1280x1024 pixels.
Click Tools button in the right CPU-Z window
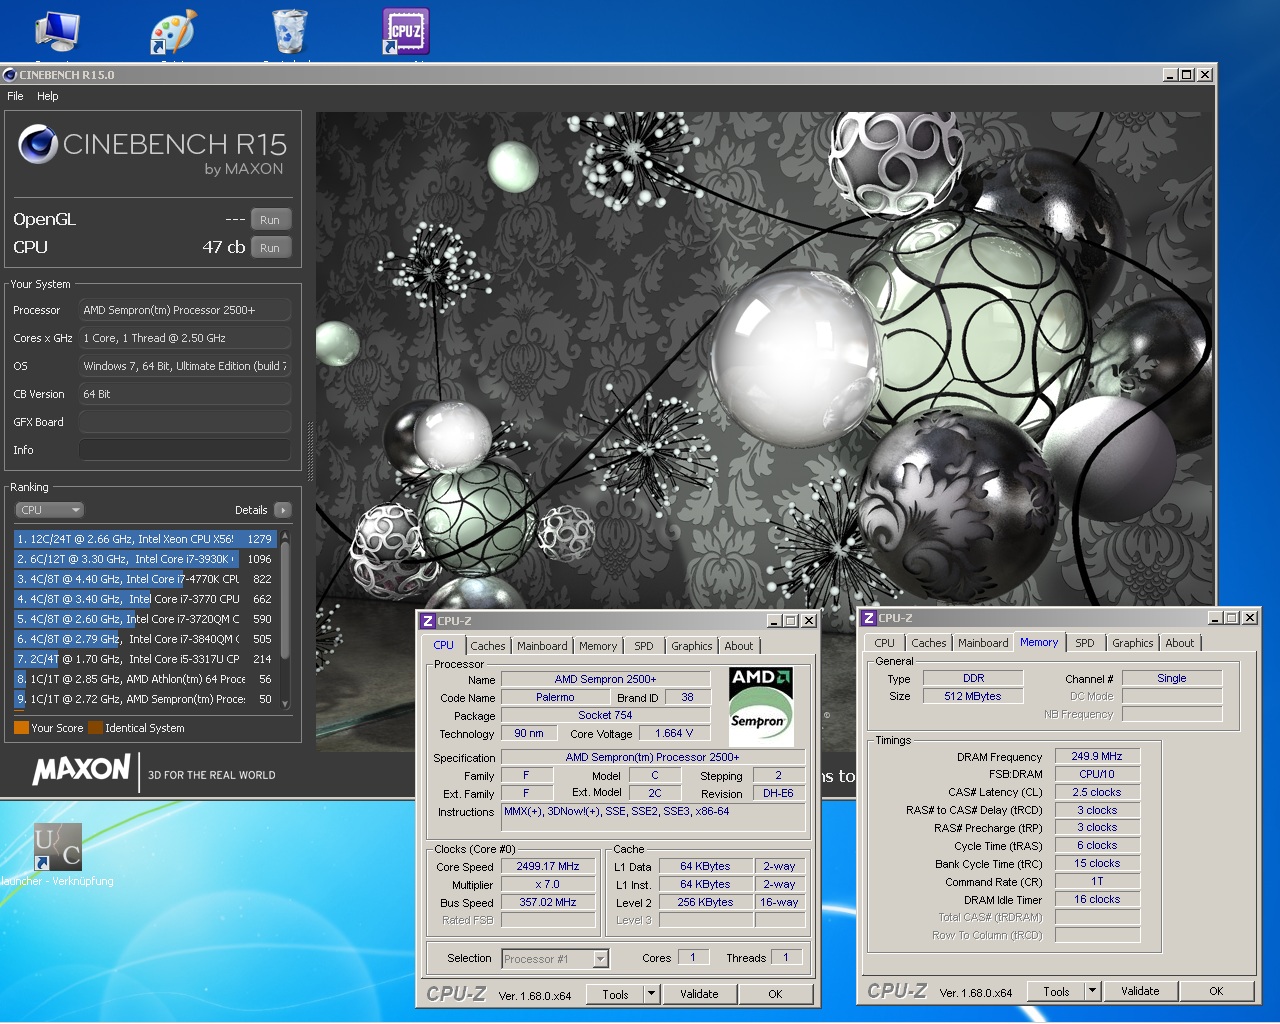pos(1056,992)
